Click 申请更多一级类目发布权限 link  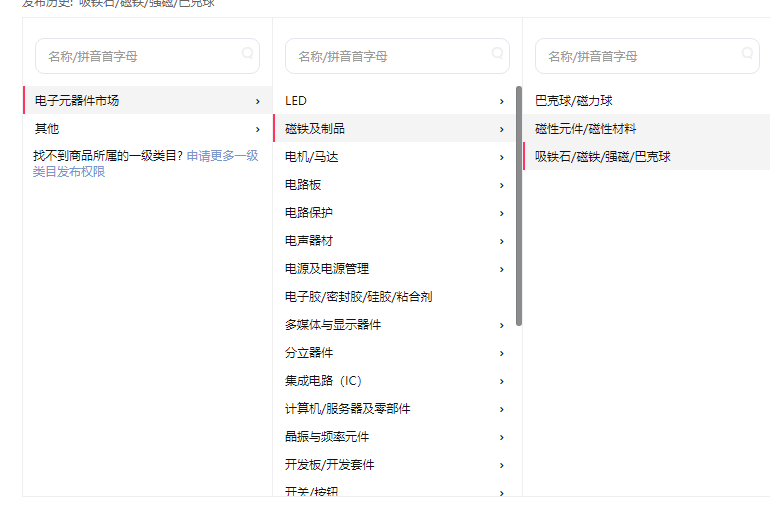[222, 156]
